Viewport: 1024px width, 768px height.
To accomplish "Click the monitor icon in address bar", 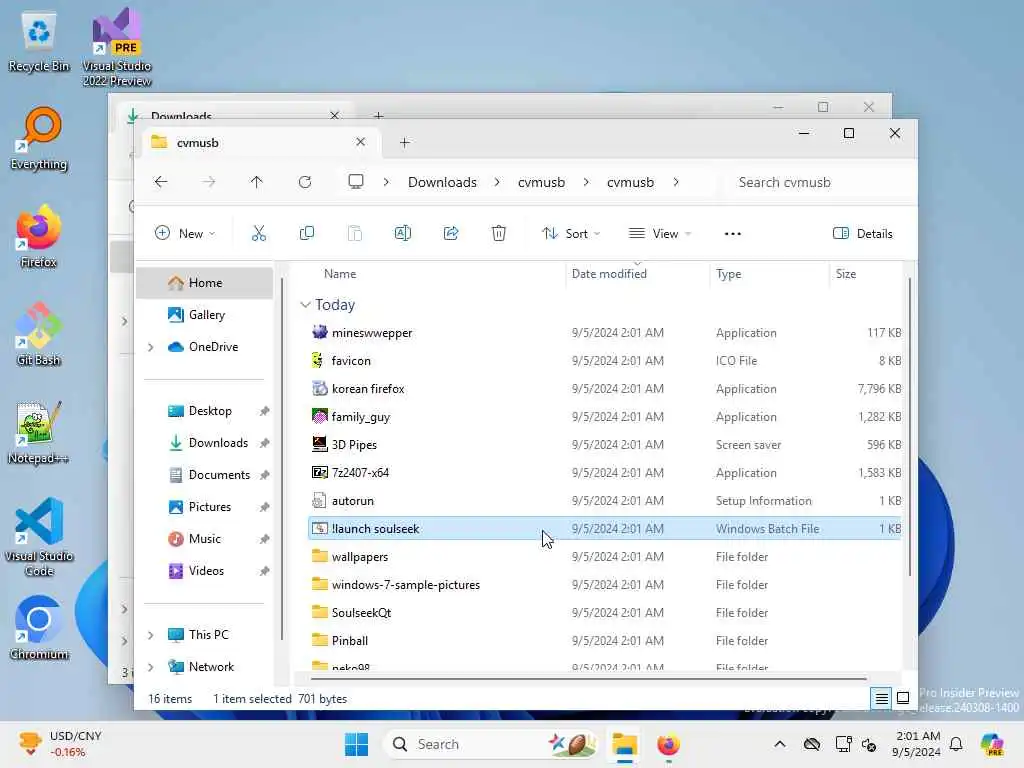I will tap(355, 182).
